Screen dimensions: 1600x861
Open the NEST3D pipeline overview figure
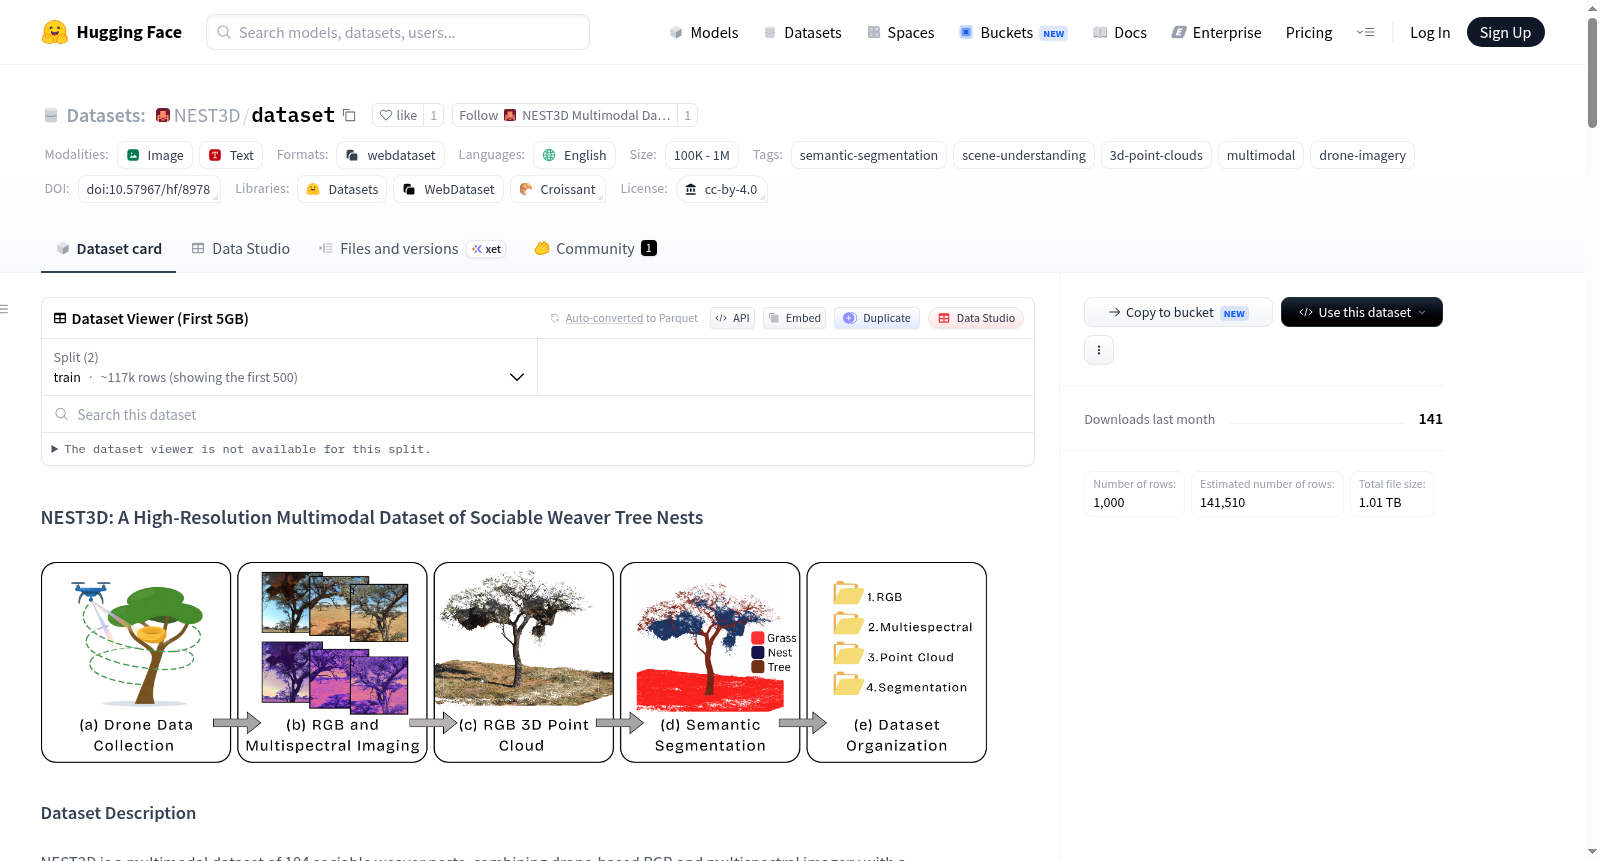pyautogui.click(x=514, y=662)
